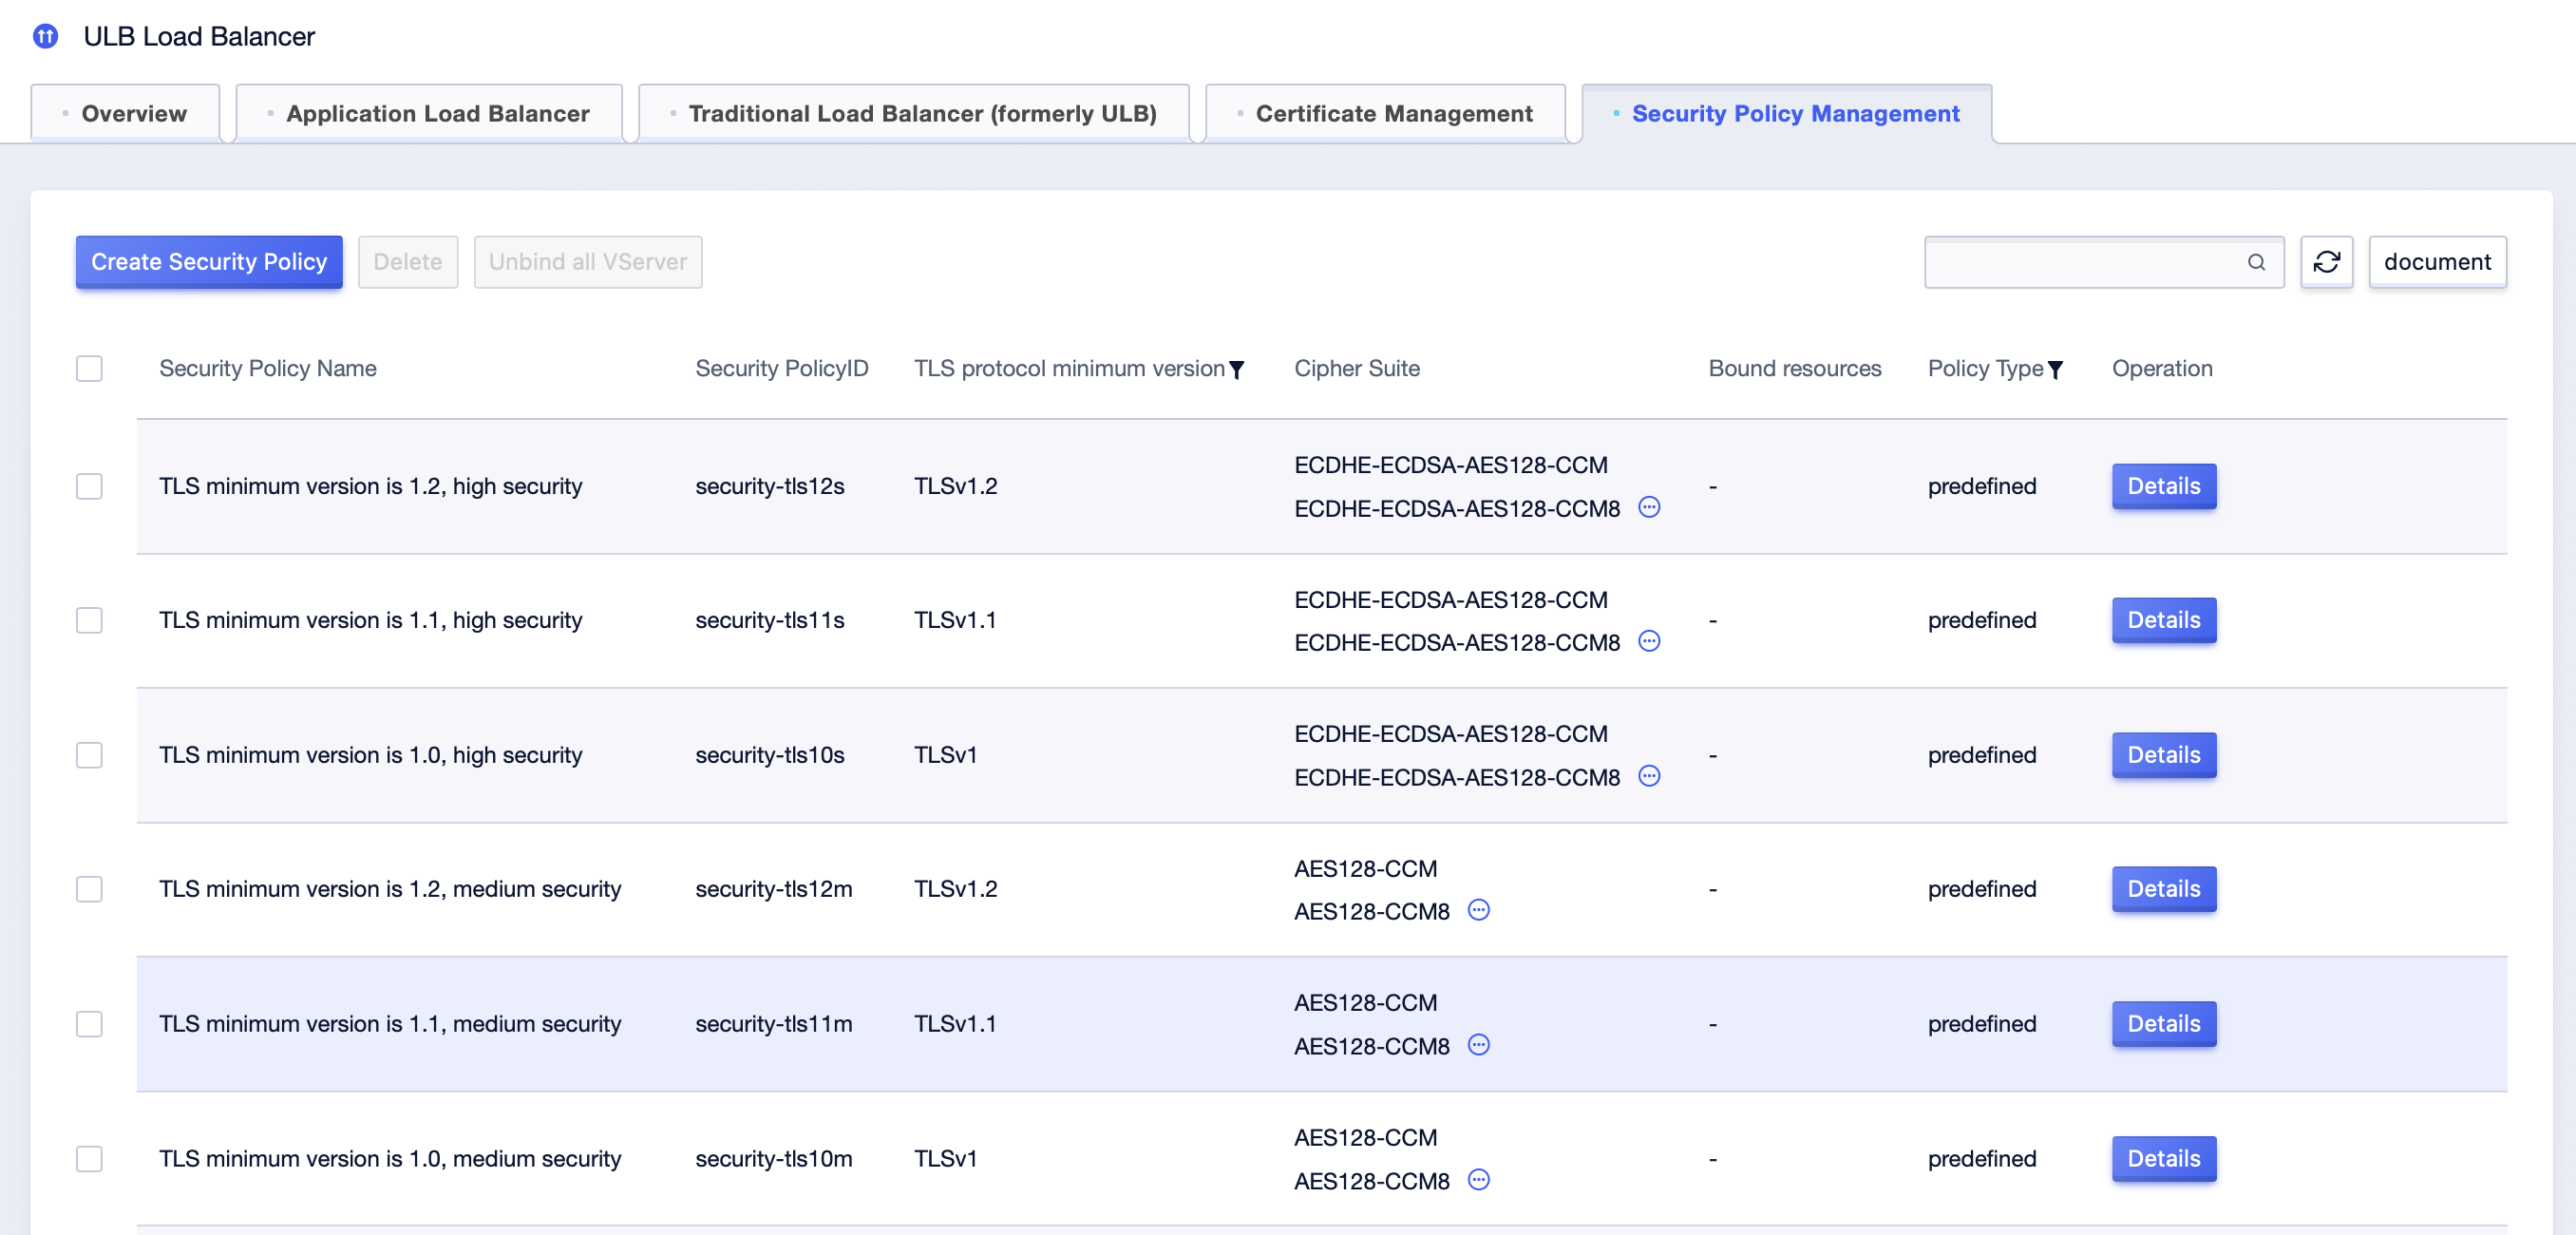This screenshot has height=1235, width=2576.
Task: Switch to the Overview tab
Action: pyautogui.click(x=125, y=114)
